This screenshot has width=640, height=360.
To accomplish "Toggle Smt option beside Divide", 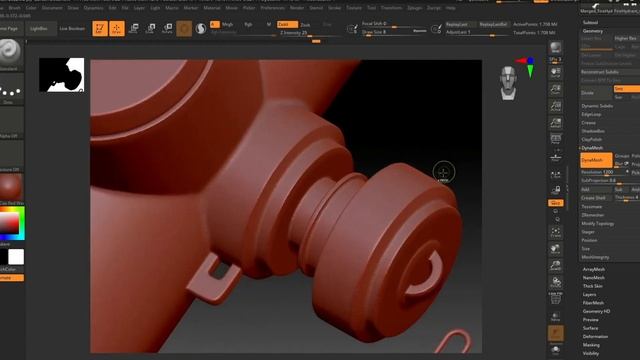I will click(626, 89).
